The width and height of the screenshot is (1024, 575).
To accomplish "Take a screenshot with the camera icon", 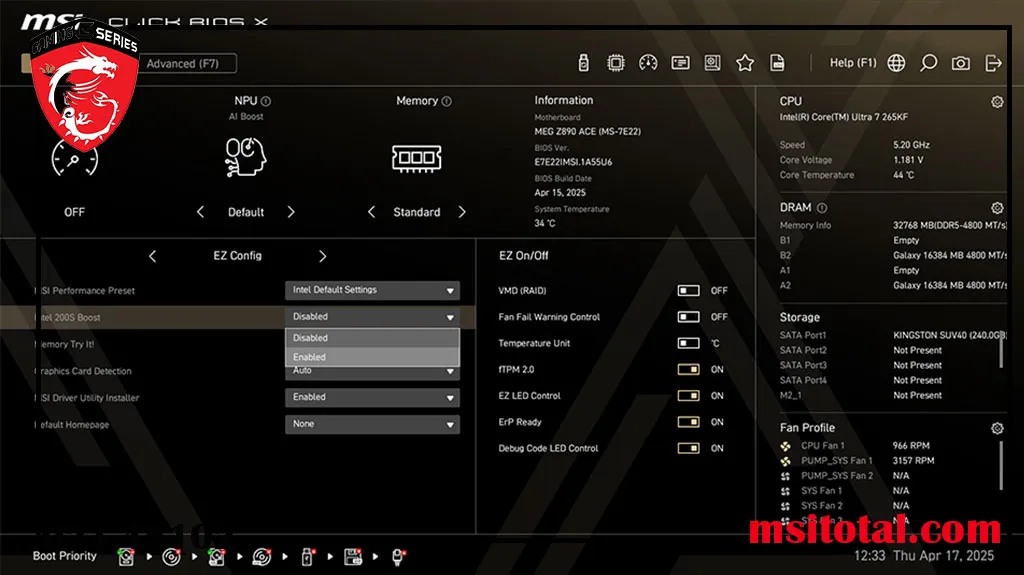I will click(960, 63).
